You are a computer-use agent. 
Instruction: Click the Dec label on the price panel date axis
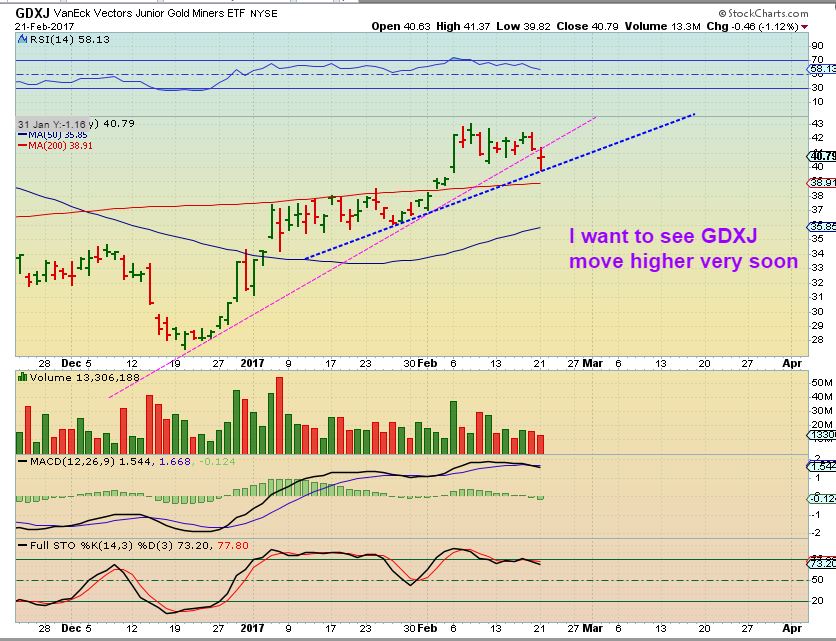(x=71, y=363)
